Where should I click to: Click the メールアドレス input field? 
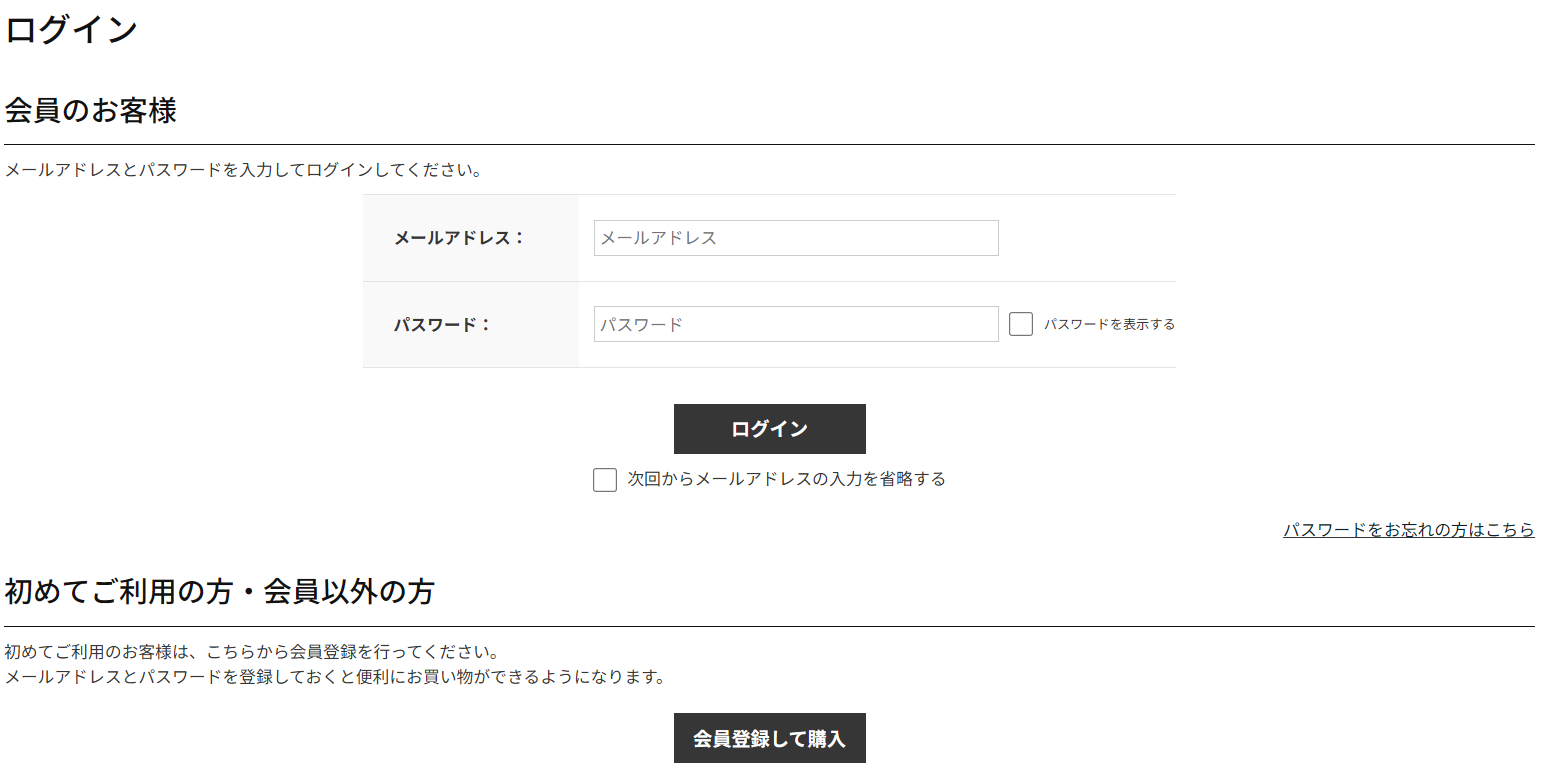click(795, 238)
